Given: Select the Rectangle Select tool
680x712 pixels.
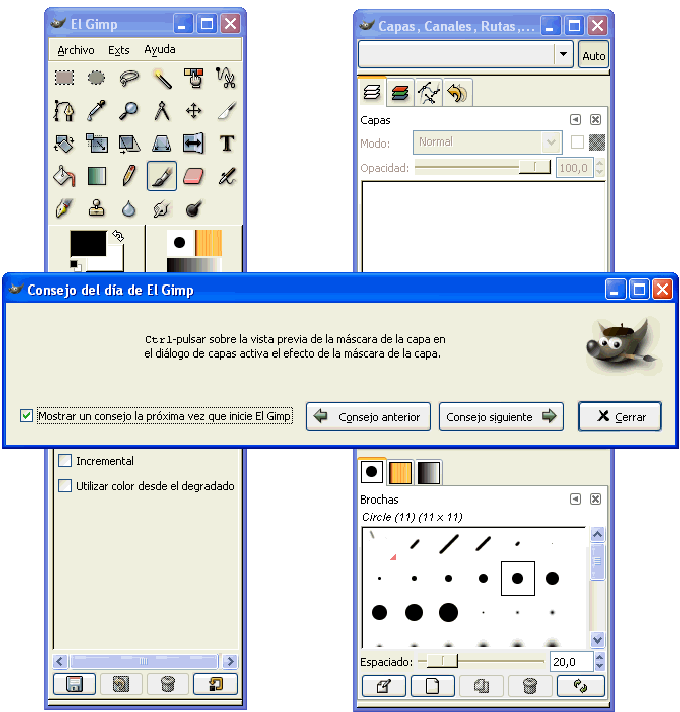Looking at the screenshot, I should pyautogui.click(x=64, y=78).
